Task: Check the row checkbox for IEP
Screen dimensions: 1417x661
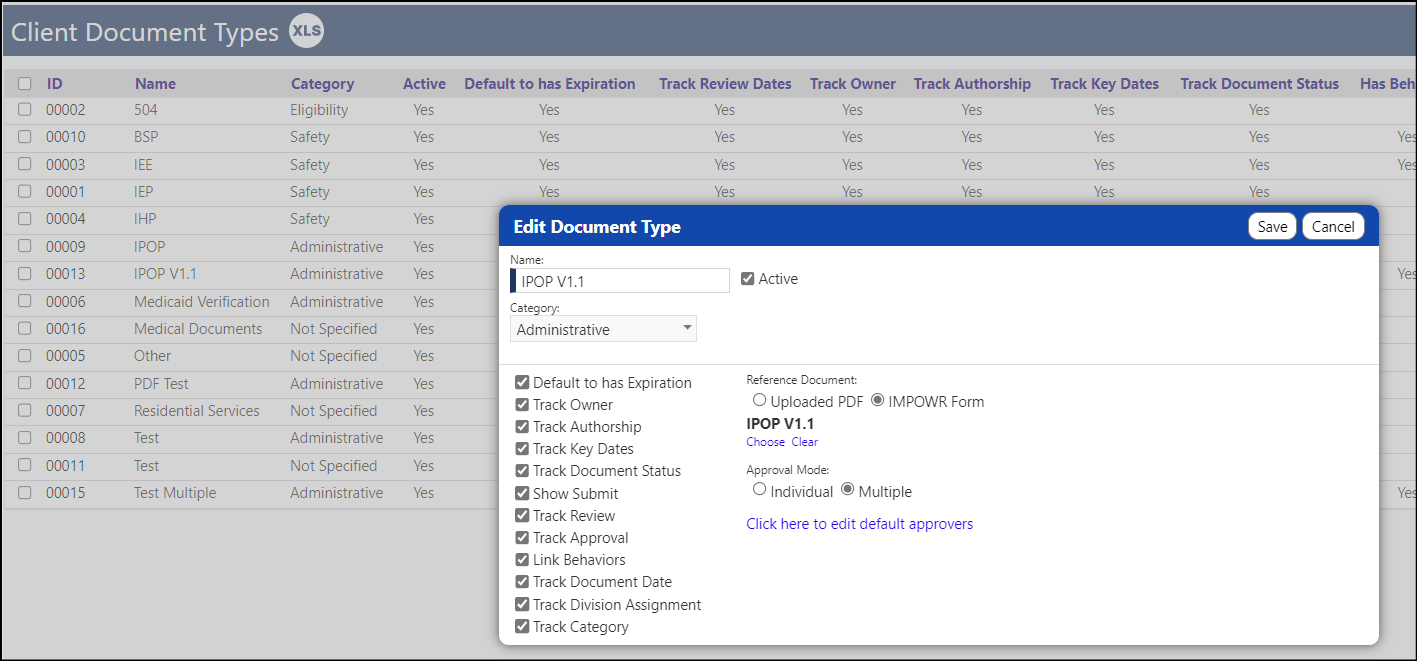Action: click(x=24, y=191)
